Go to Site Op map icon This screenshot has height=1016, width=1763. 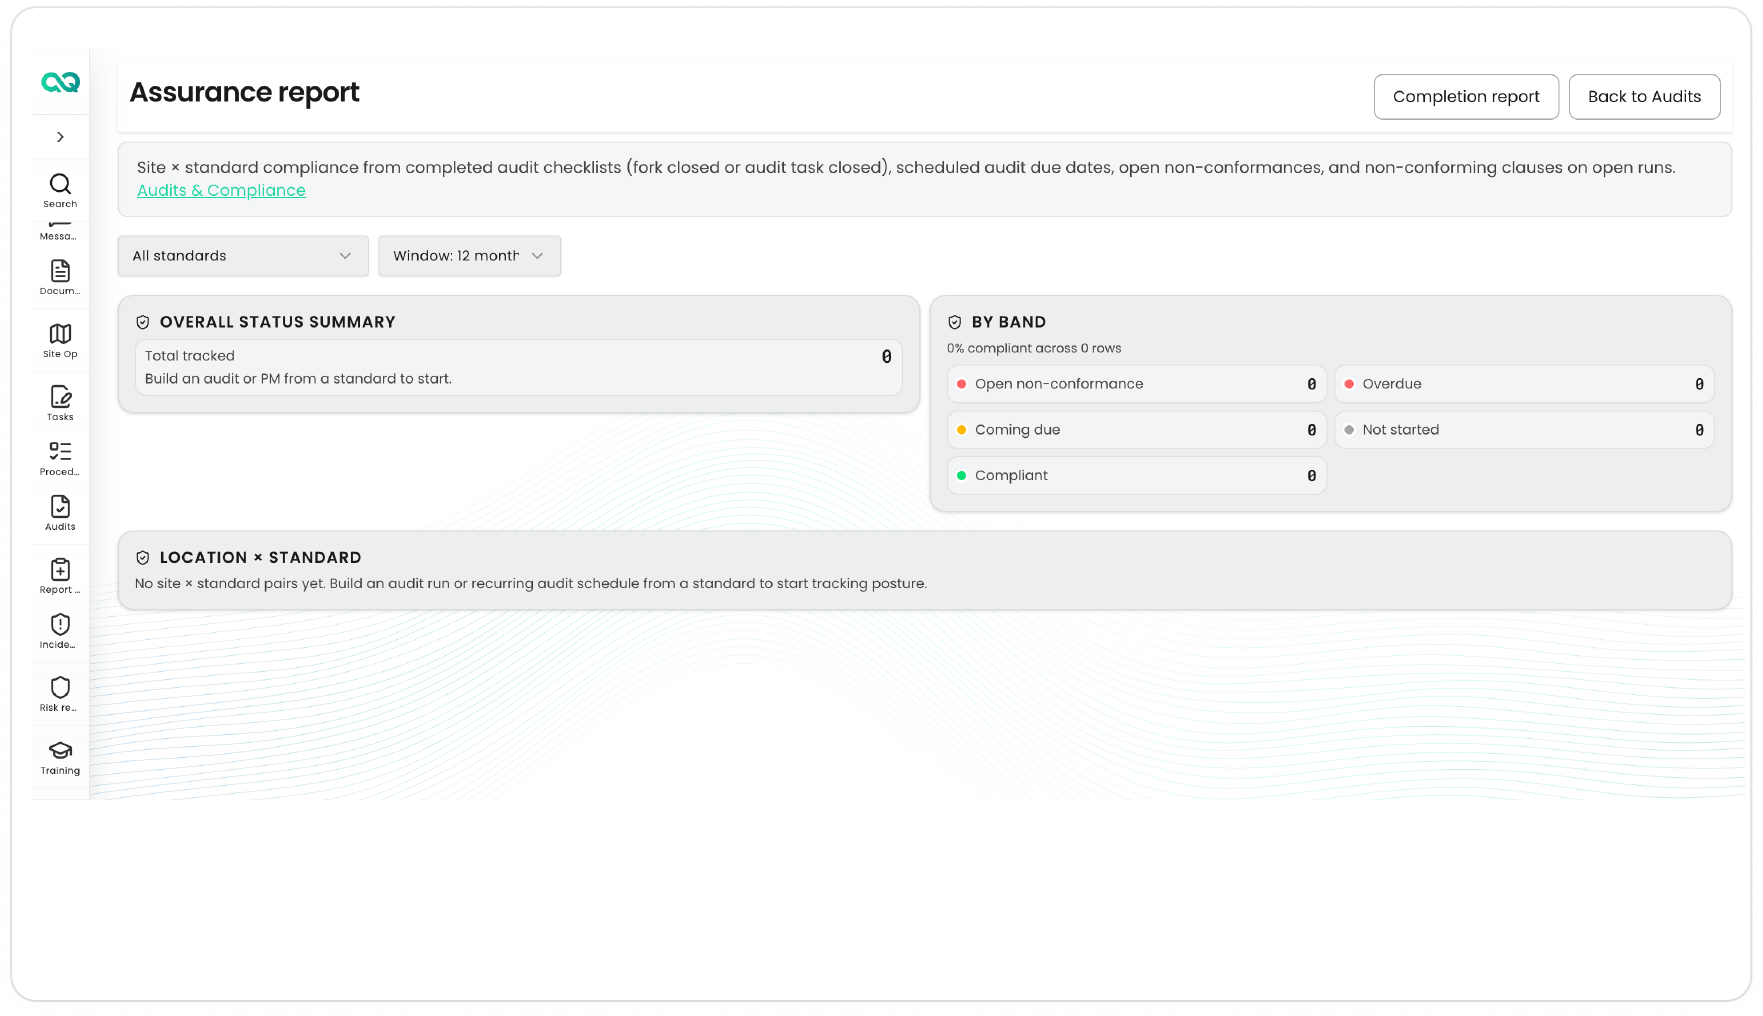pyautogui.click(x=60, y=340)
